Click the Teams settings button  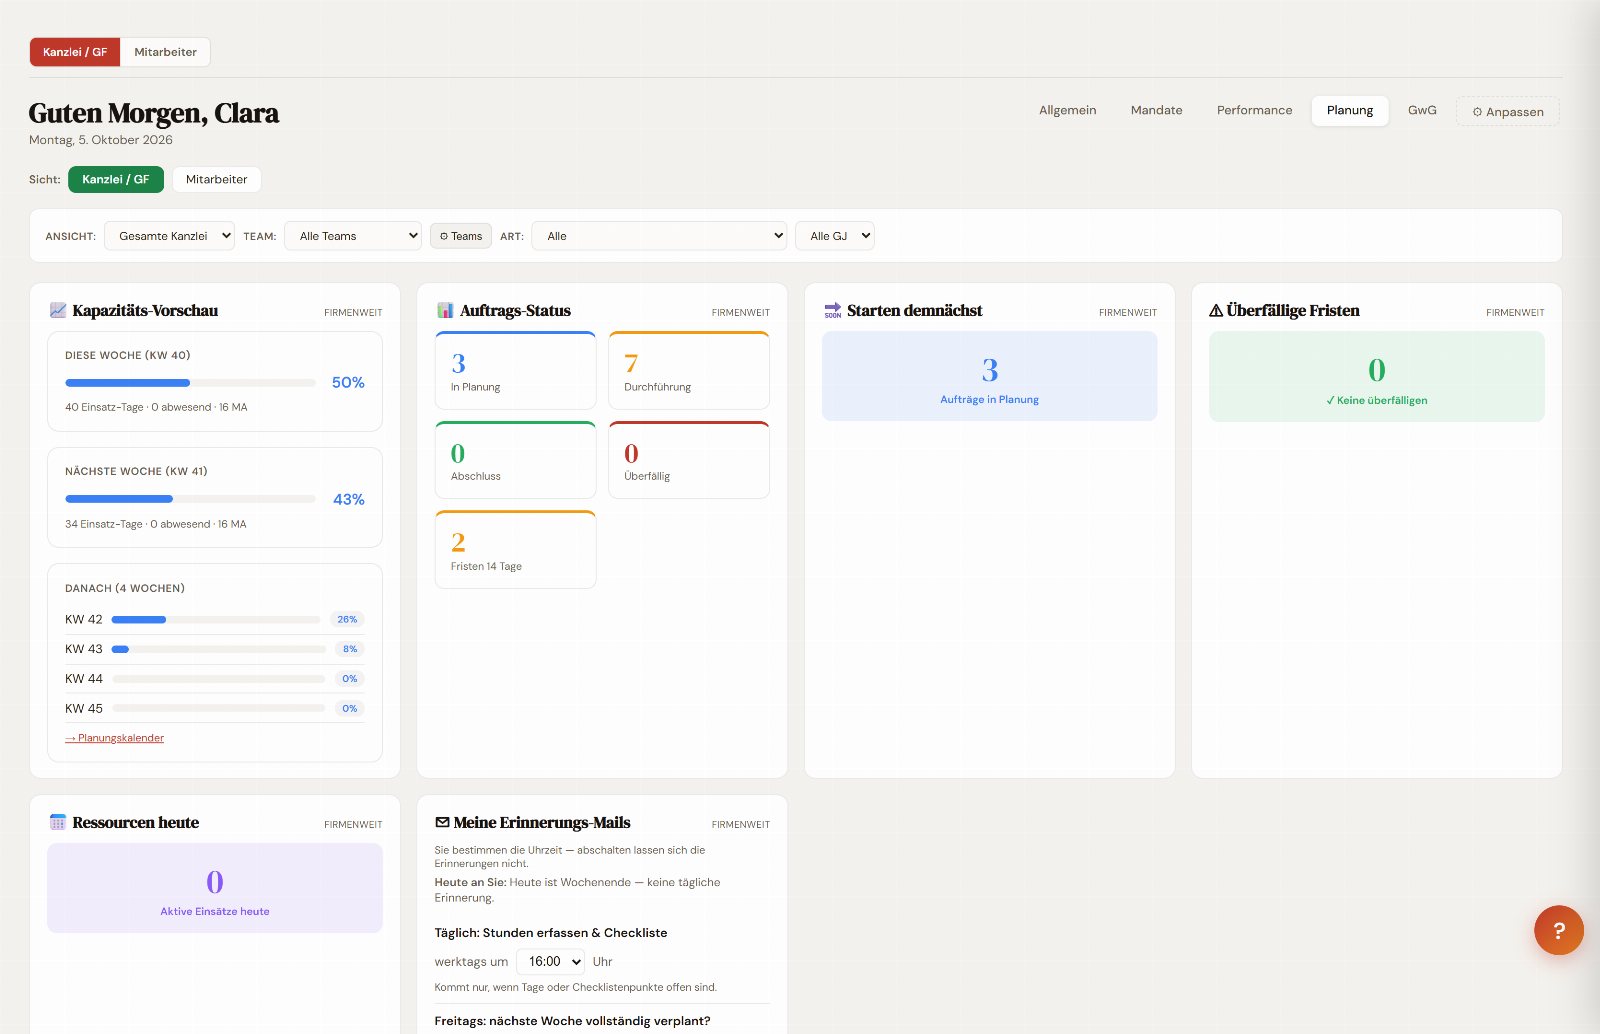click(461, 236)
